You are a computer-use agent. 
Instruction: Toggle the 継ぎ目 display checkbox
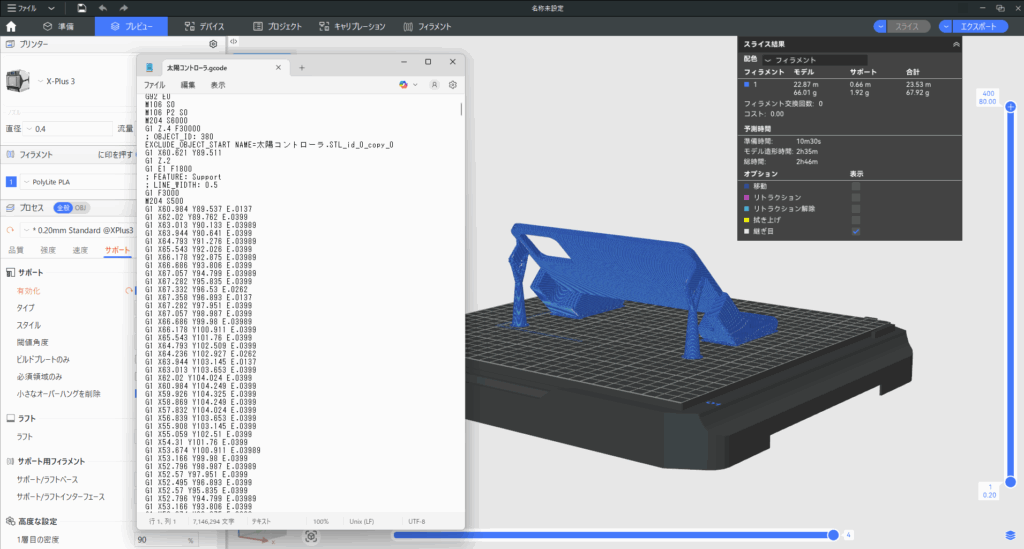tap(855, 231)
